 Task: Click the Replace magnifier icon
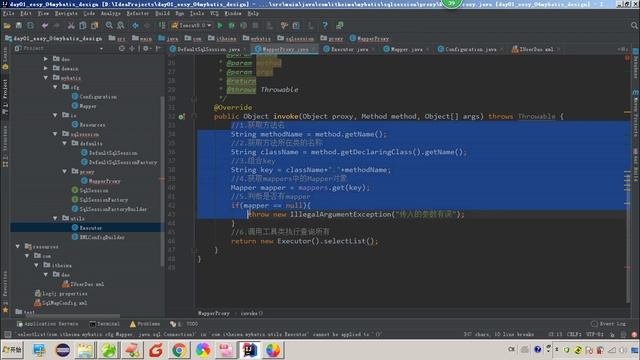click(x=121, y=26)
